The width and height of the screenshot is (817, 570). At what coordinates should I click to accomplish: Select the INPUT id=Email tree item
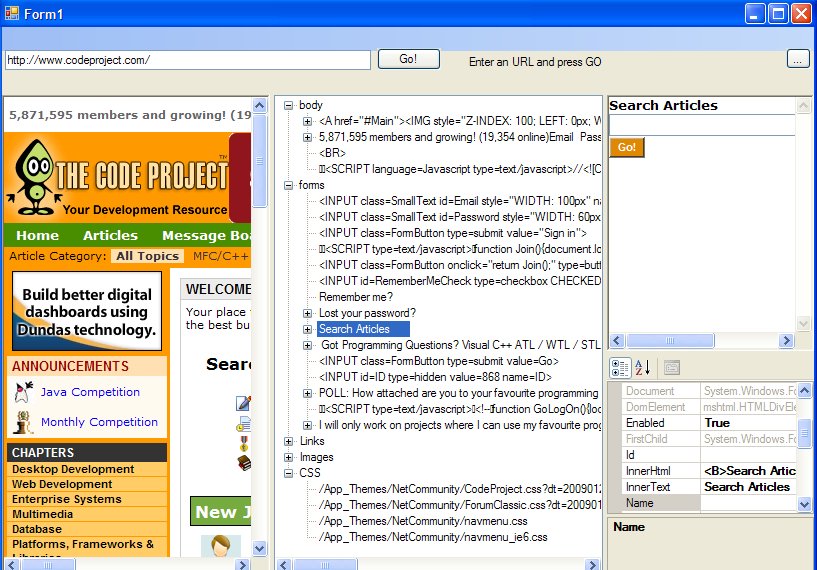460,201
